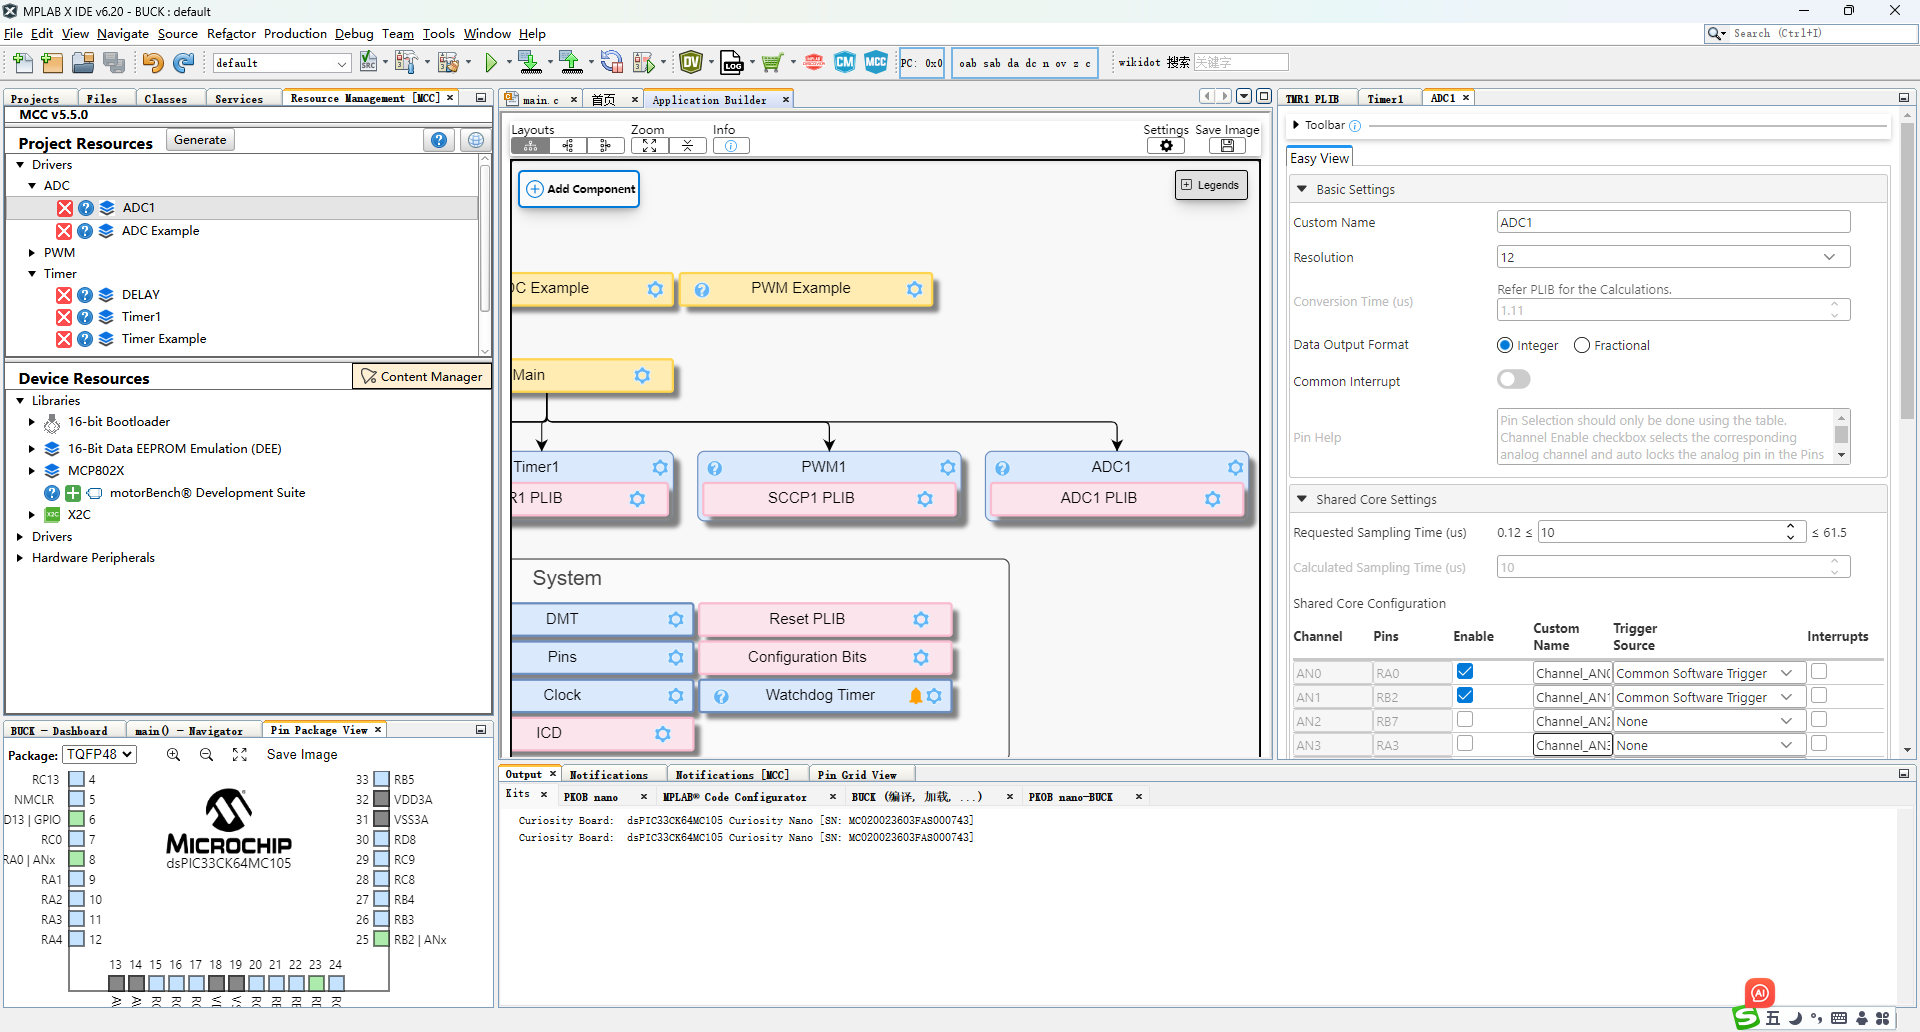Open the shopping cart store icon
The height and width of the screenshot is (1032, 1920).
pos(771,63)
